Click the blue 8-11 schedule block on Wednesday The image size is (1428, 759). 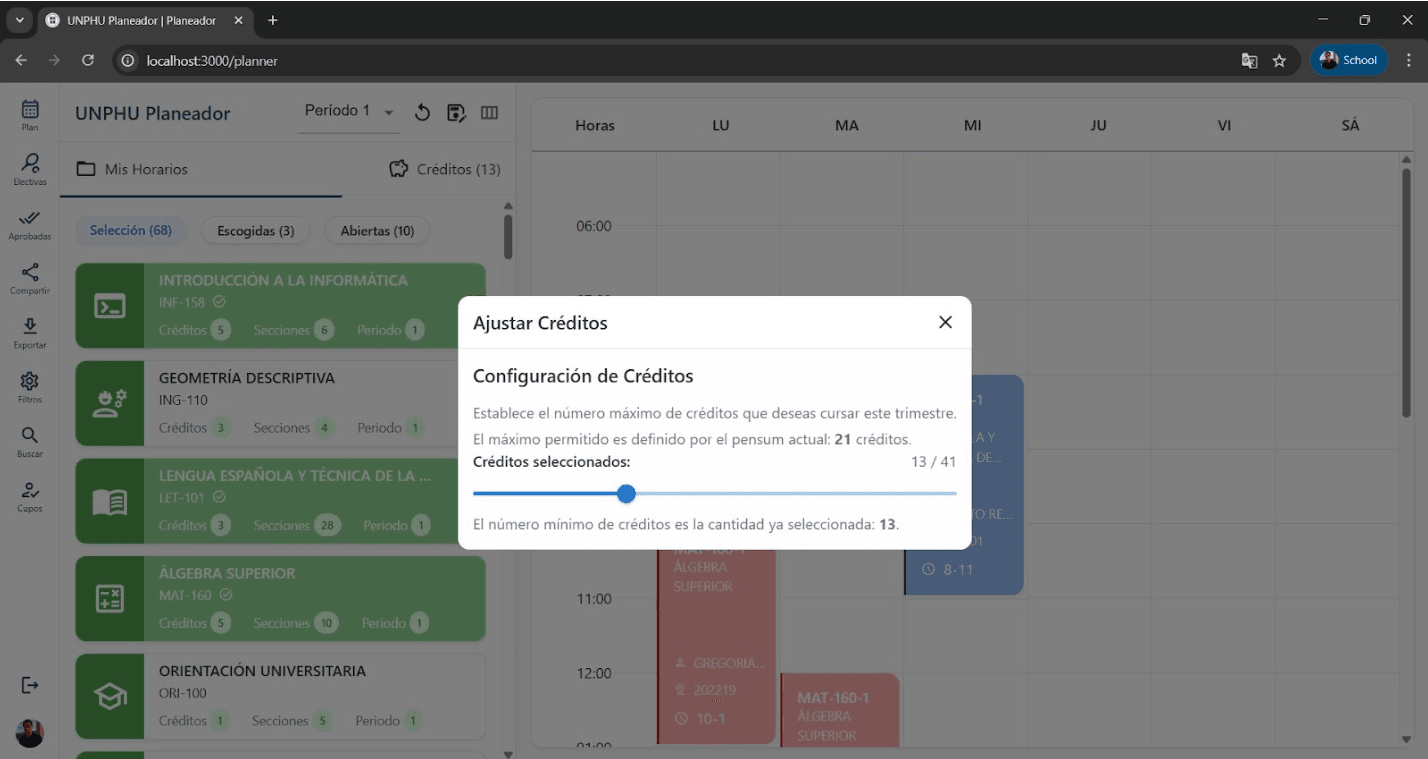[964, 485]
